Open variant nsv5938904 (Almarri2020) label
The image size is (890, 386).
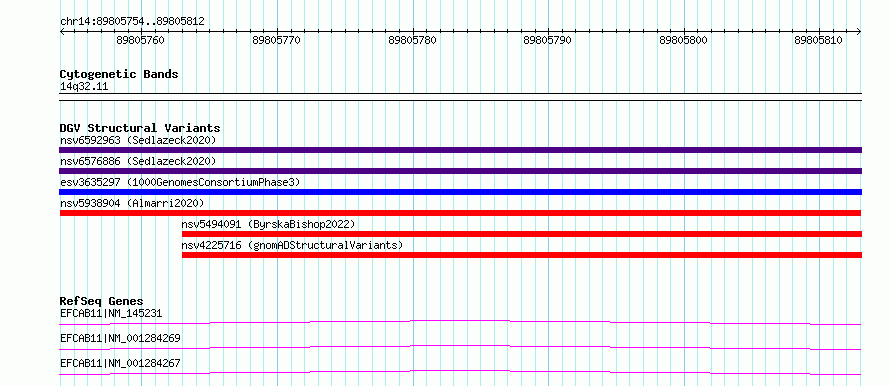[x=132, y=203]
